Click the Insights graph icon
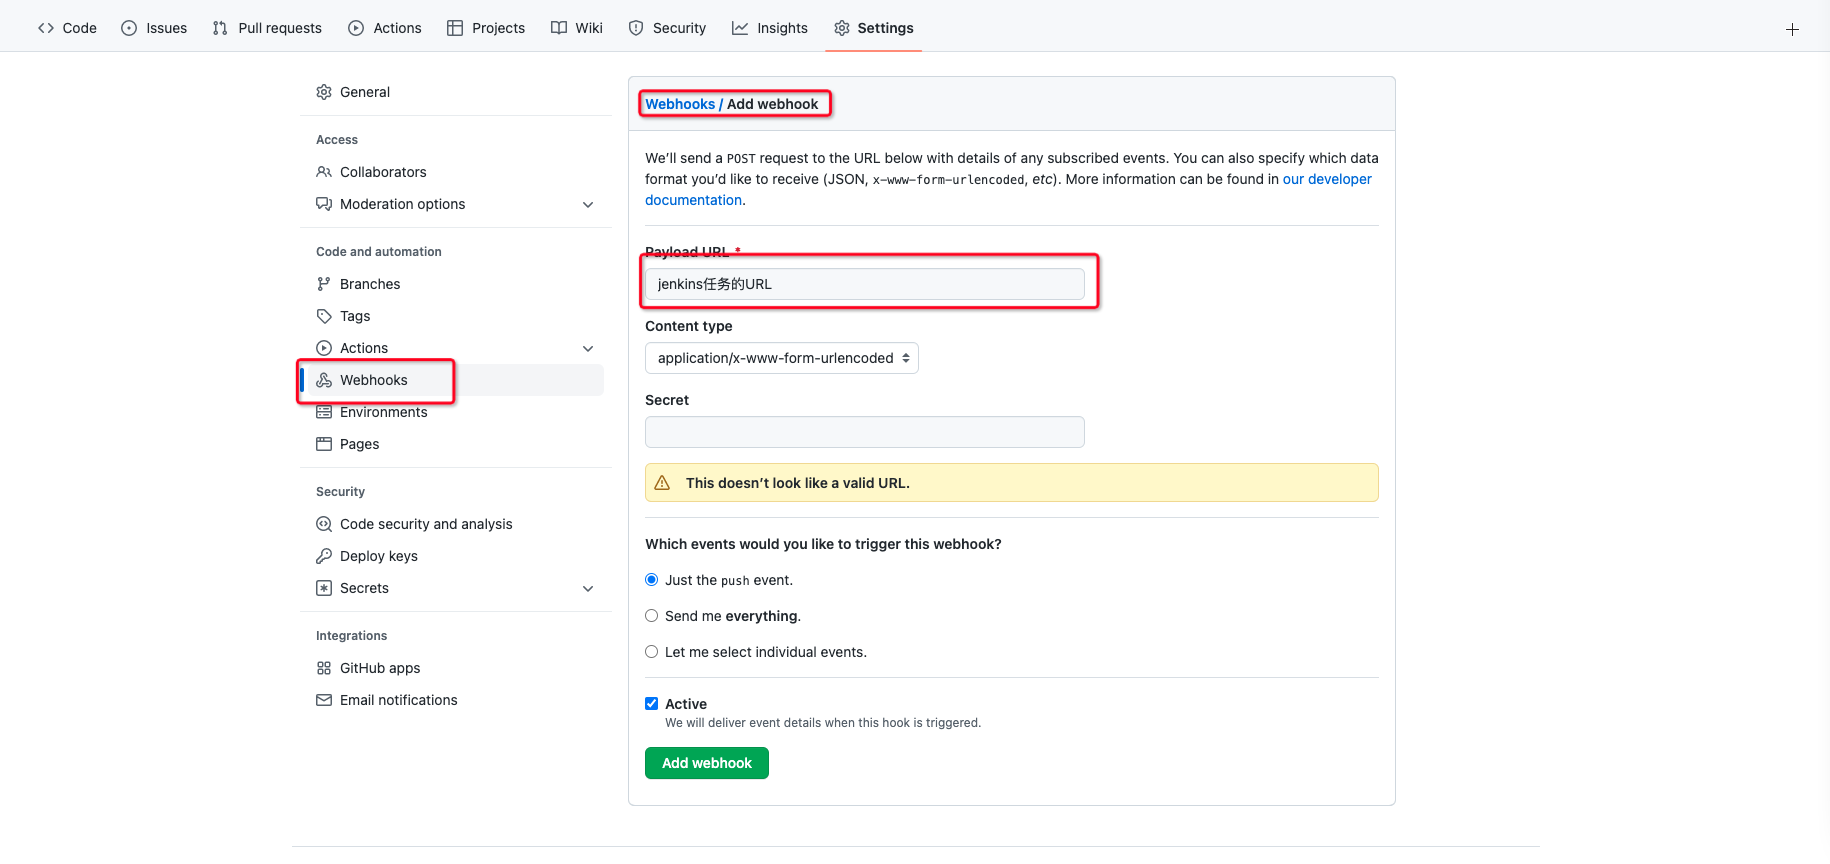Screen dimensions: 1830x864 pos(740,28)
